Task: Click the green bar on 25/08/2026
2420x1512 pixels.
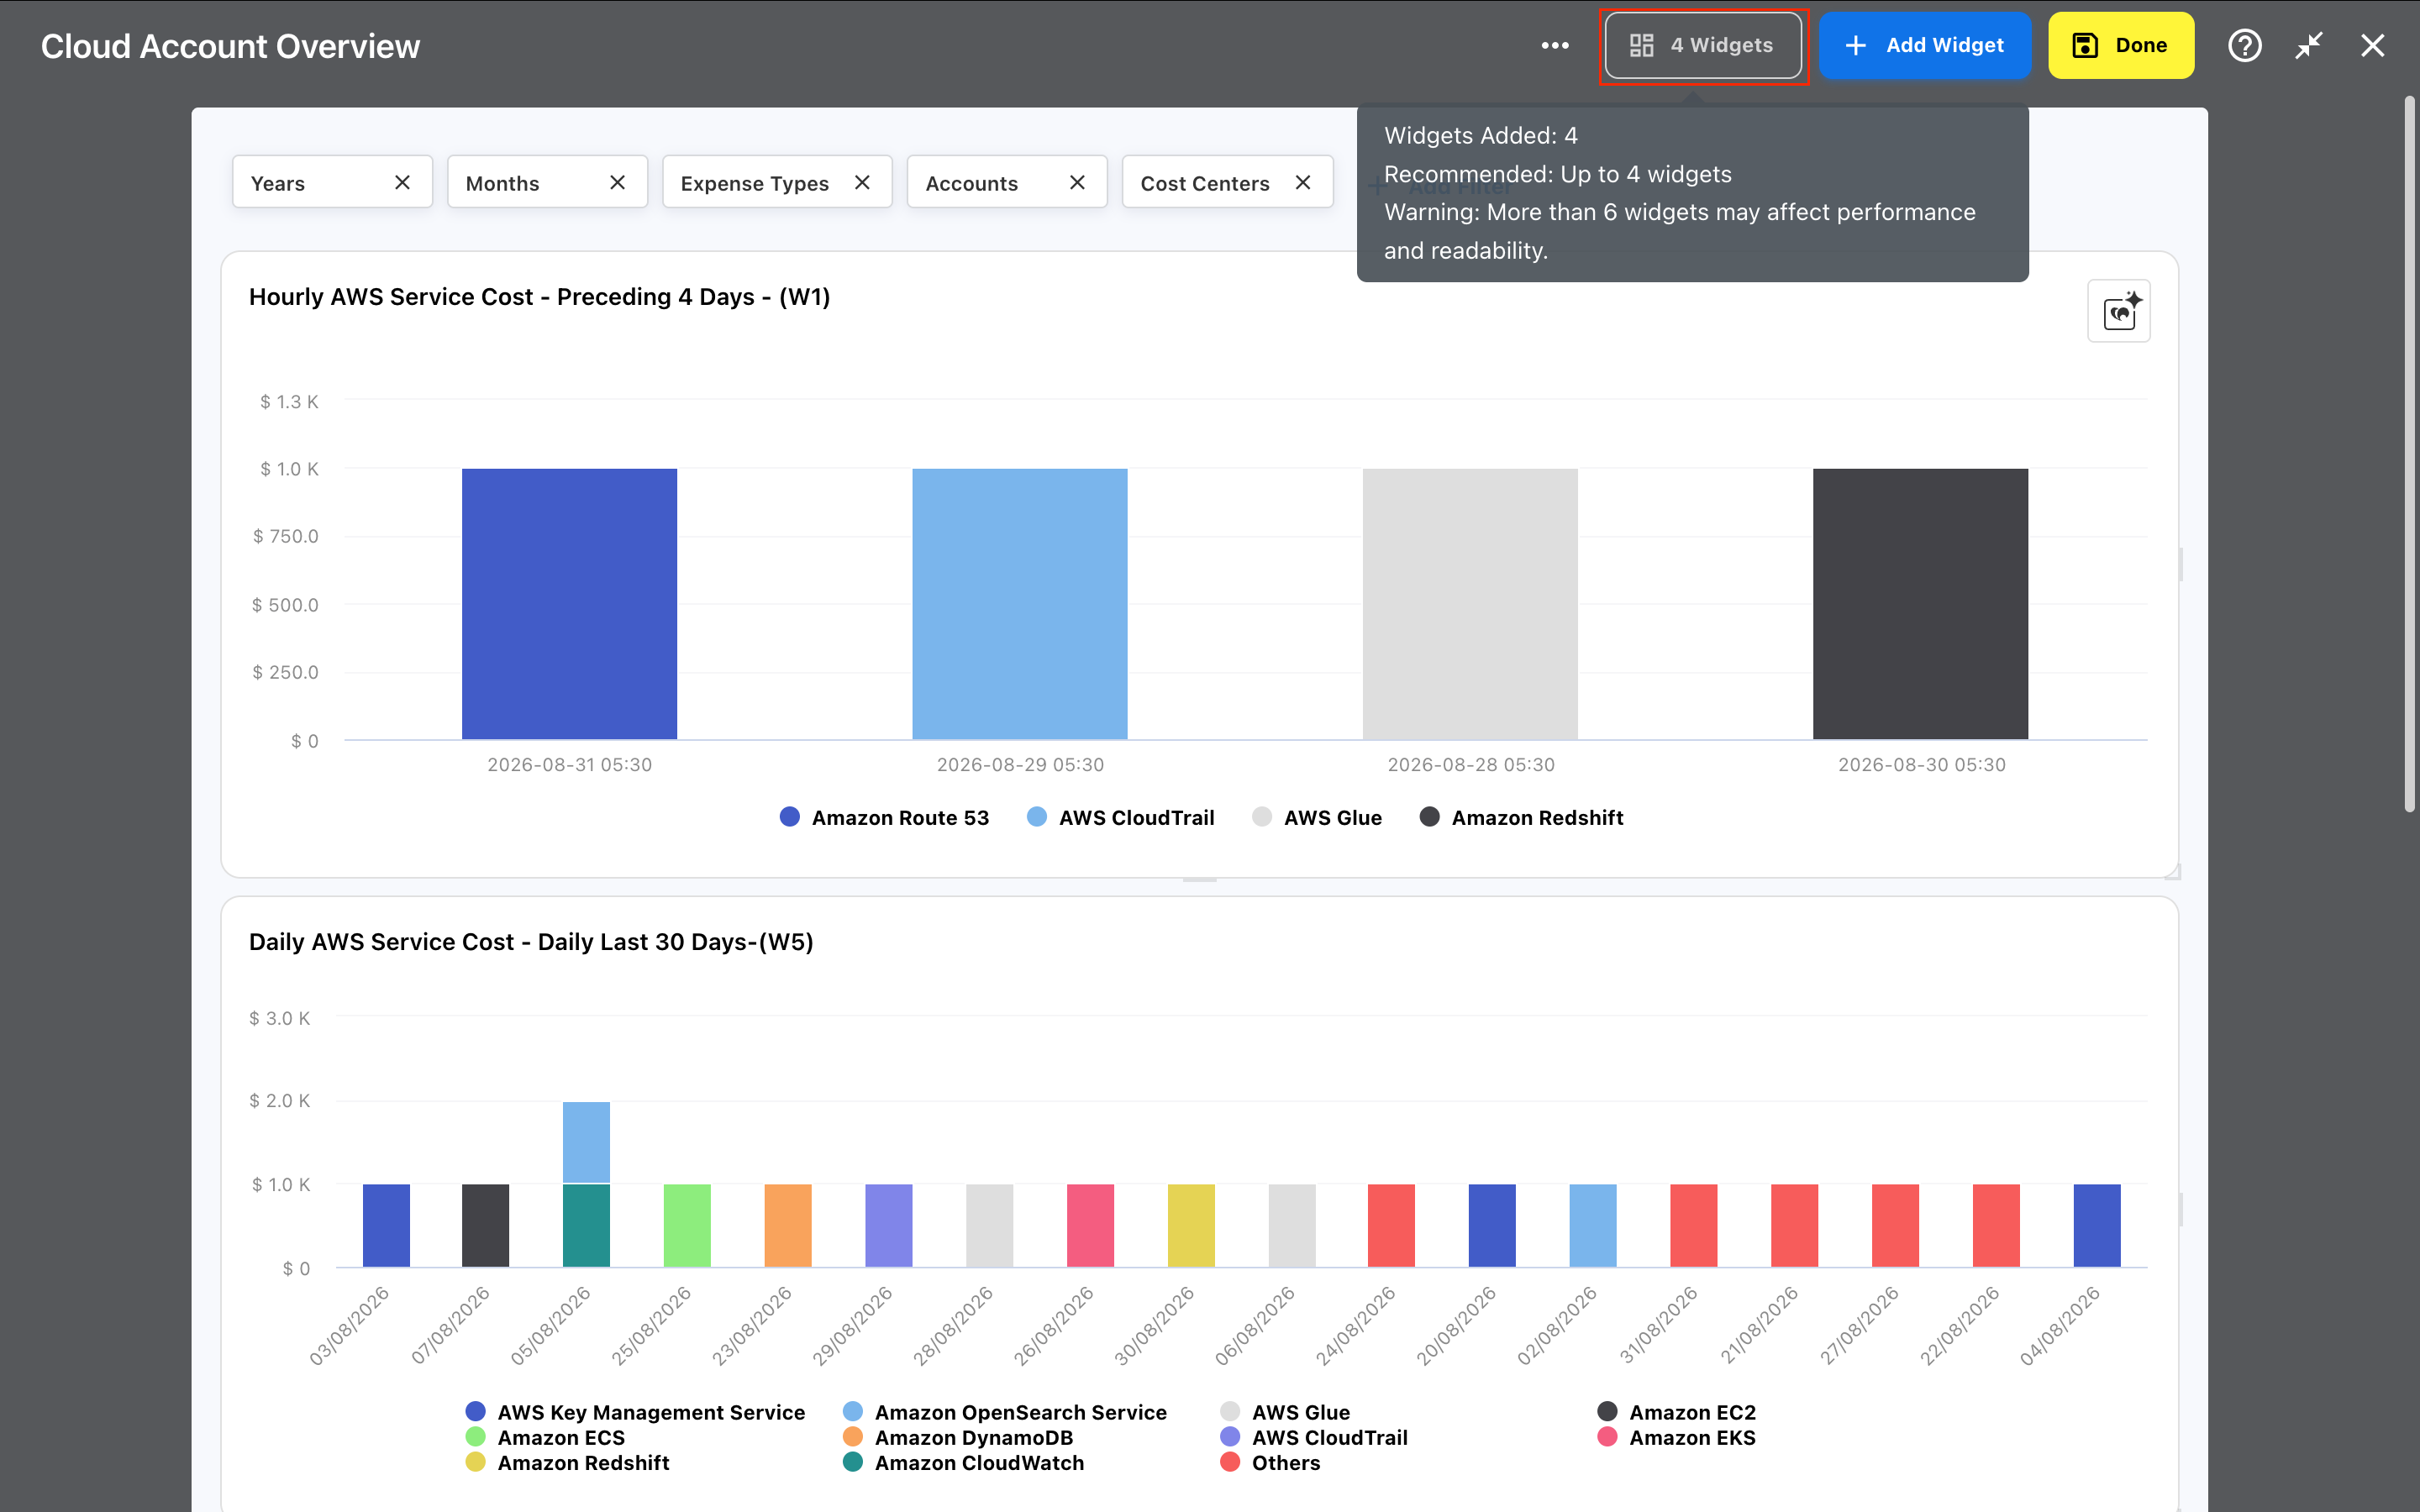Action: click(x=687, y=1225)
